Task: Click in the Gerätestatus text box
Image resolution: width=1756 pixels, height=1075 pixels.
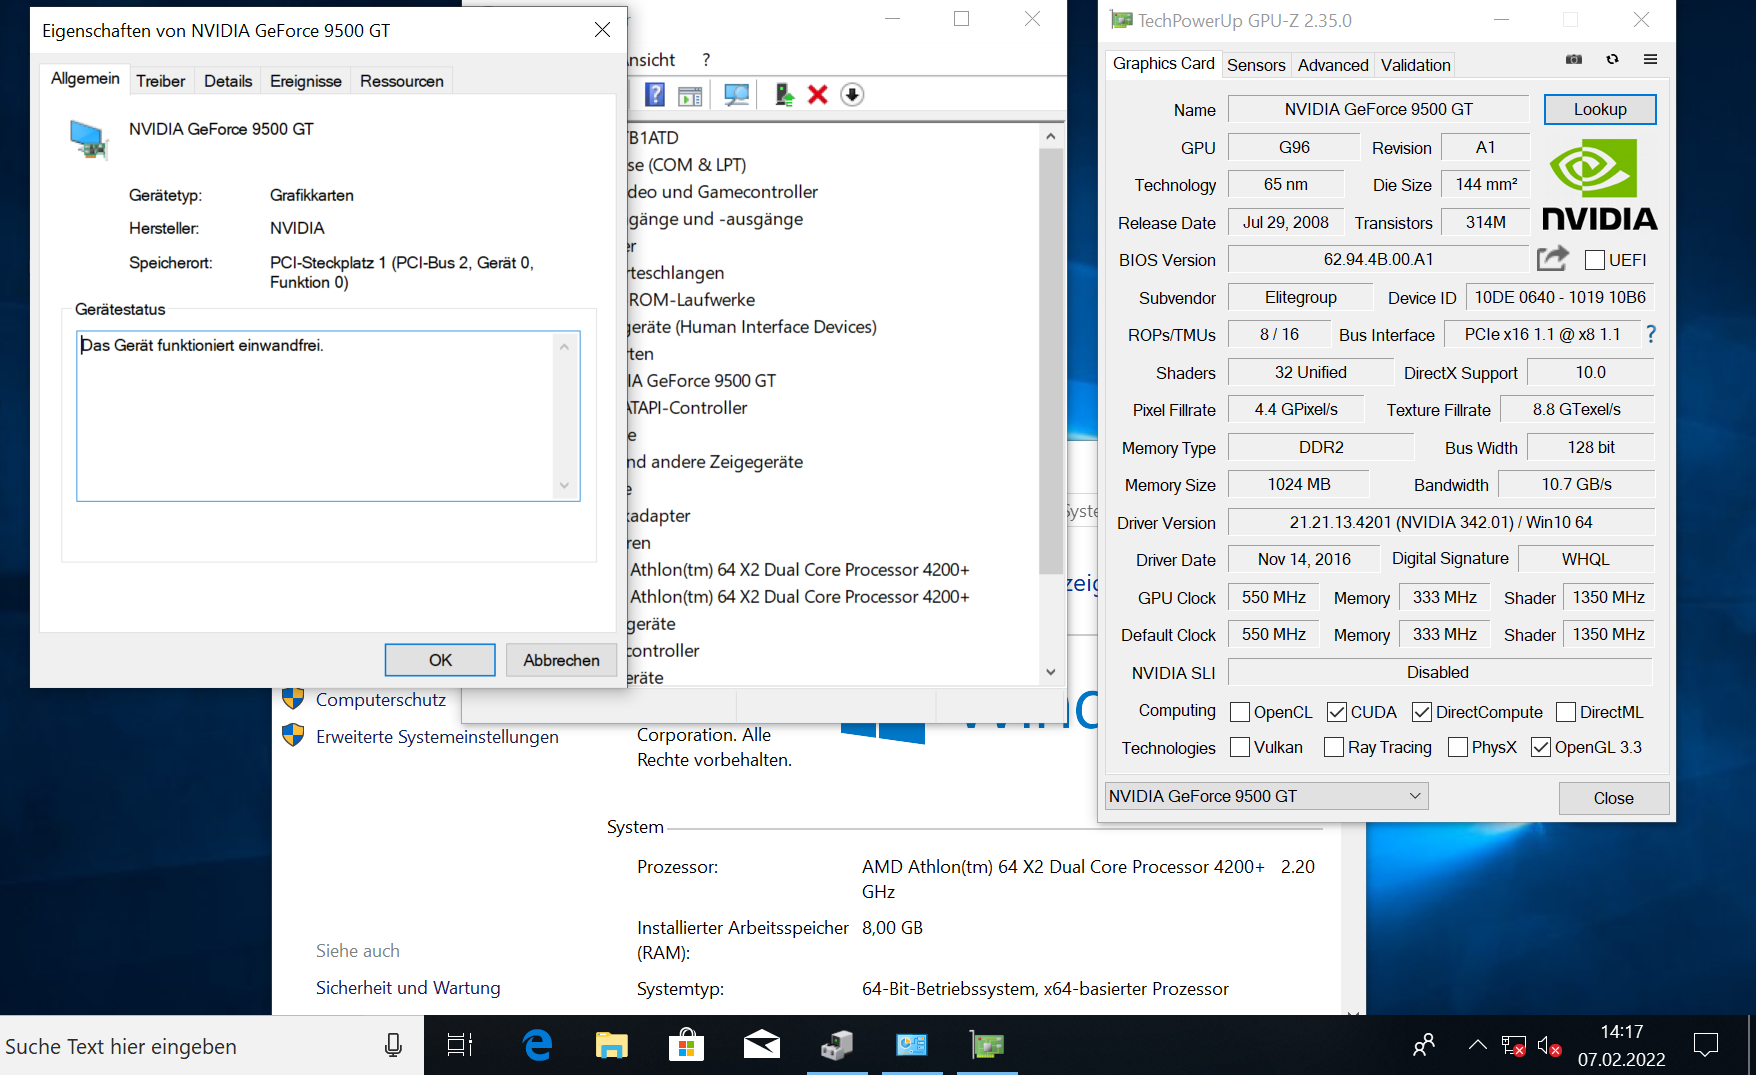Action: tap(328, 416)
